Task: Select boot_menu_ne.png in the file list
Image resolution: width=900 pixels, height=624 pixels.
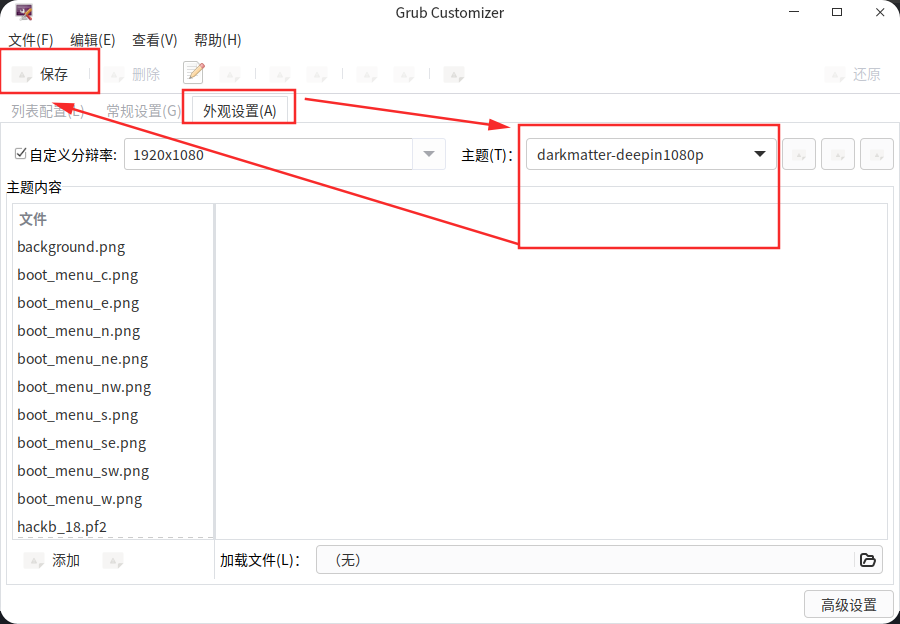Action: [x=113, y=359]
